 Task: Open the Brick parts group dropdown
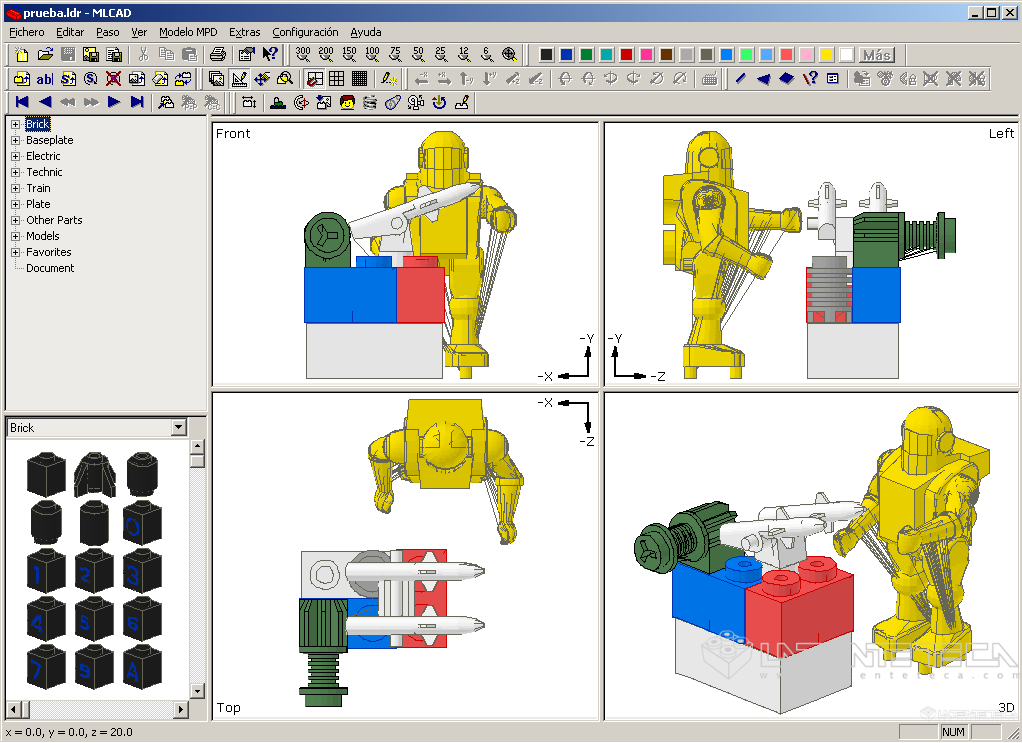point(179,428)
